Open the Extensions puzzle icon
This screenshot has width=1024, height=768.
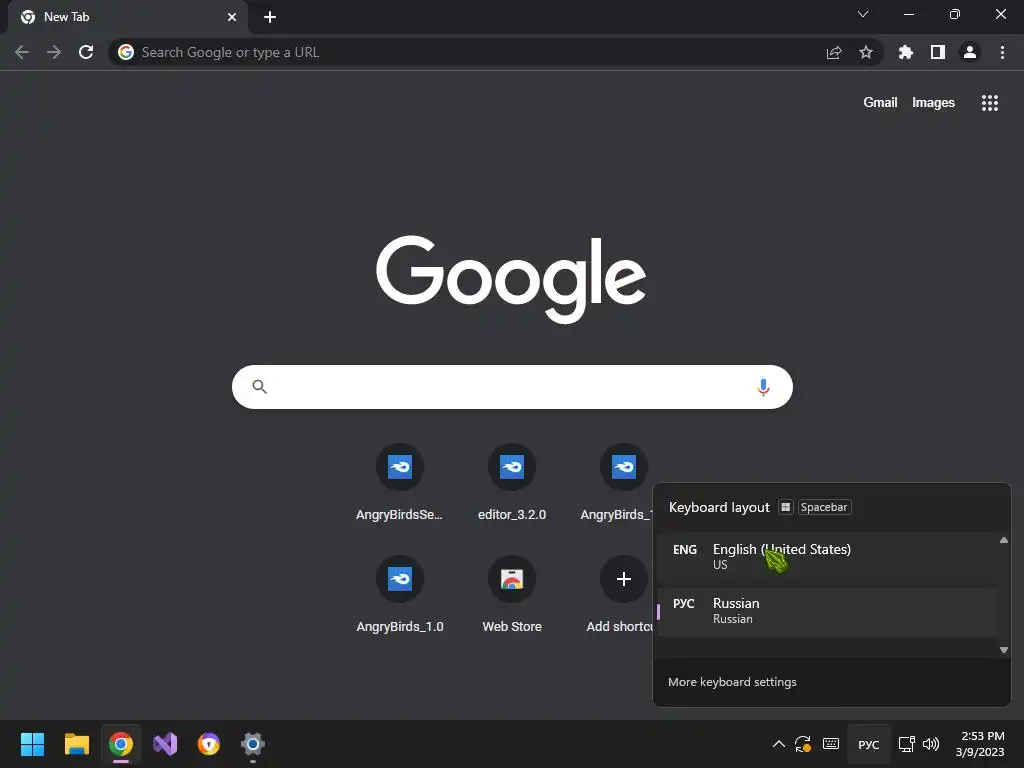[x=905, y=52]
